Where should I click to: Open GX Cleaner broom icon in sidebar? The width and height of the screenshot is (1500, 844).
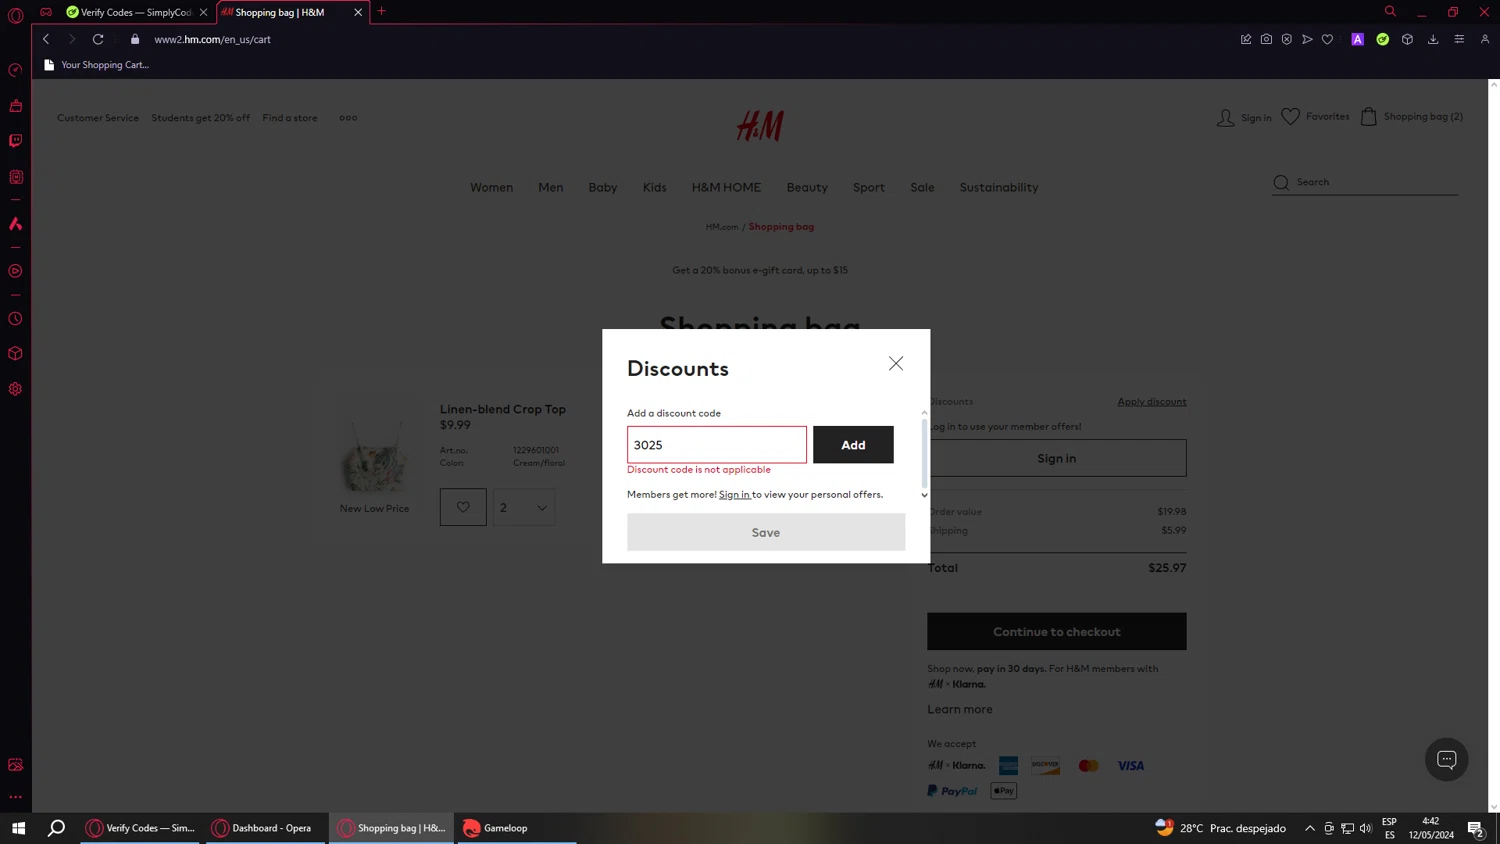click(15, 106)
